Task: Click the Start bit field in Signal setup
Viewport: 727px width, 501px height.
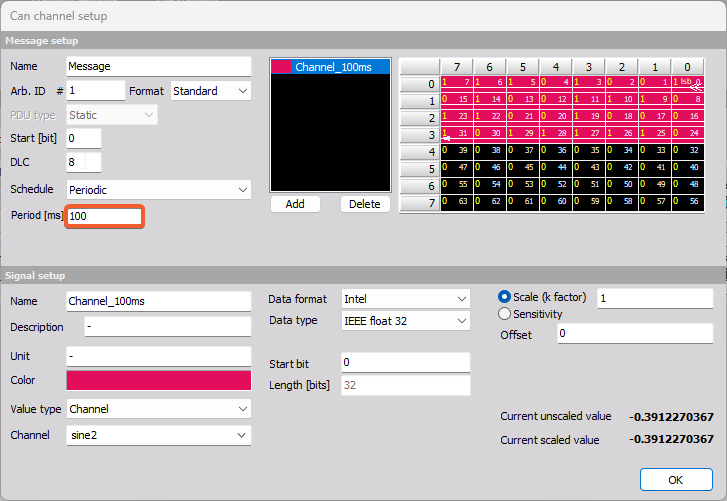Action: point(406,362)
